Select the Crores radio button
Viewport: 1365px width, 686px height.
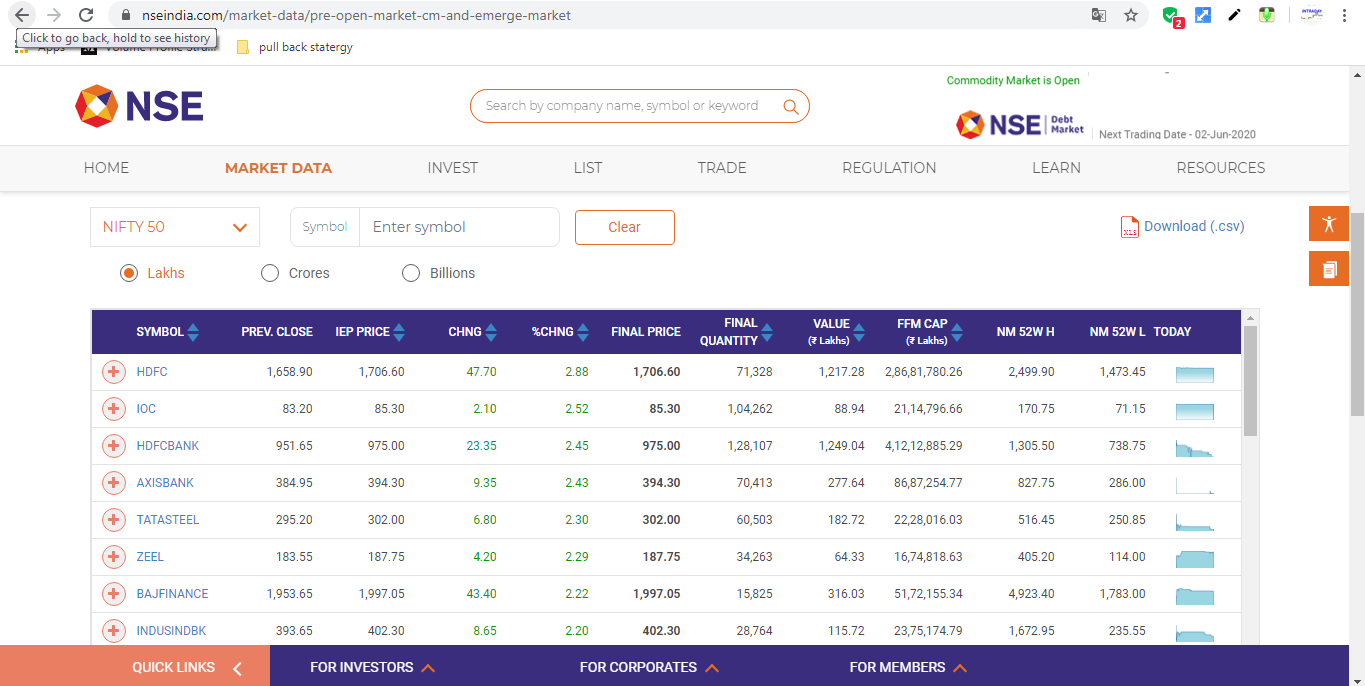coord(270,273)
